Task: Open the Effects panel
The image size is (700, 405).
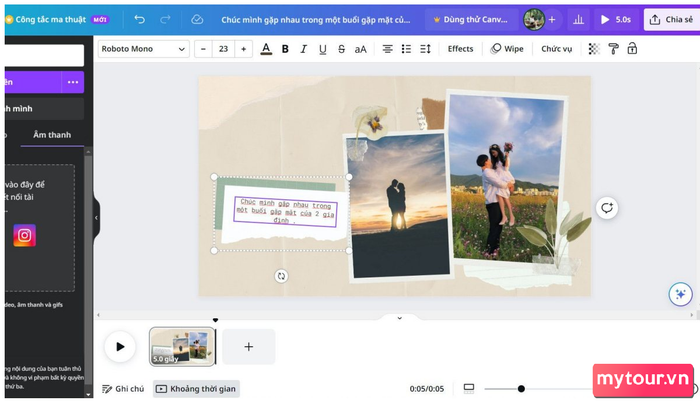Action: (x=460, y=49)
